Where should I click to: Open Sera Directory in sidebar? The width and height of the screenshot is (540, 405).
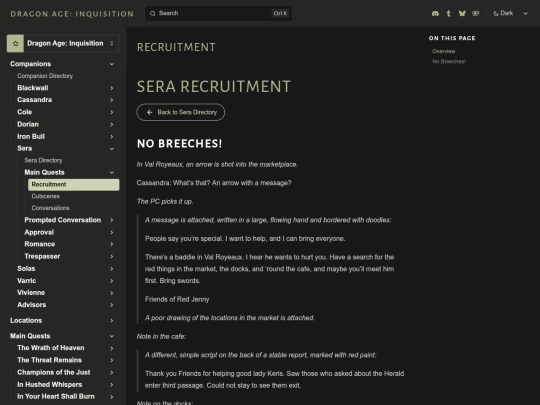click(x=43, y=160)
